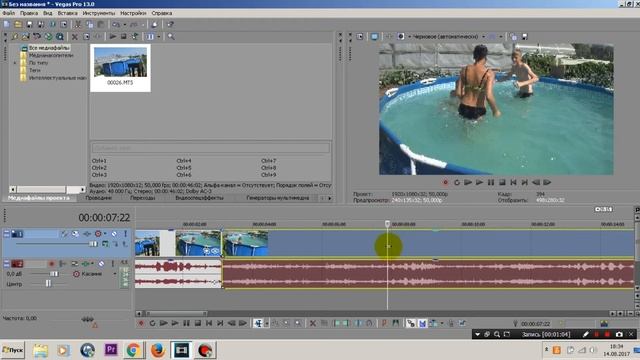This screenshot has width=640, height=360.
Task: Expand the По типу folder node
Action: [15, 63]
